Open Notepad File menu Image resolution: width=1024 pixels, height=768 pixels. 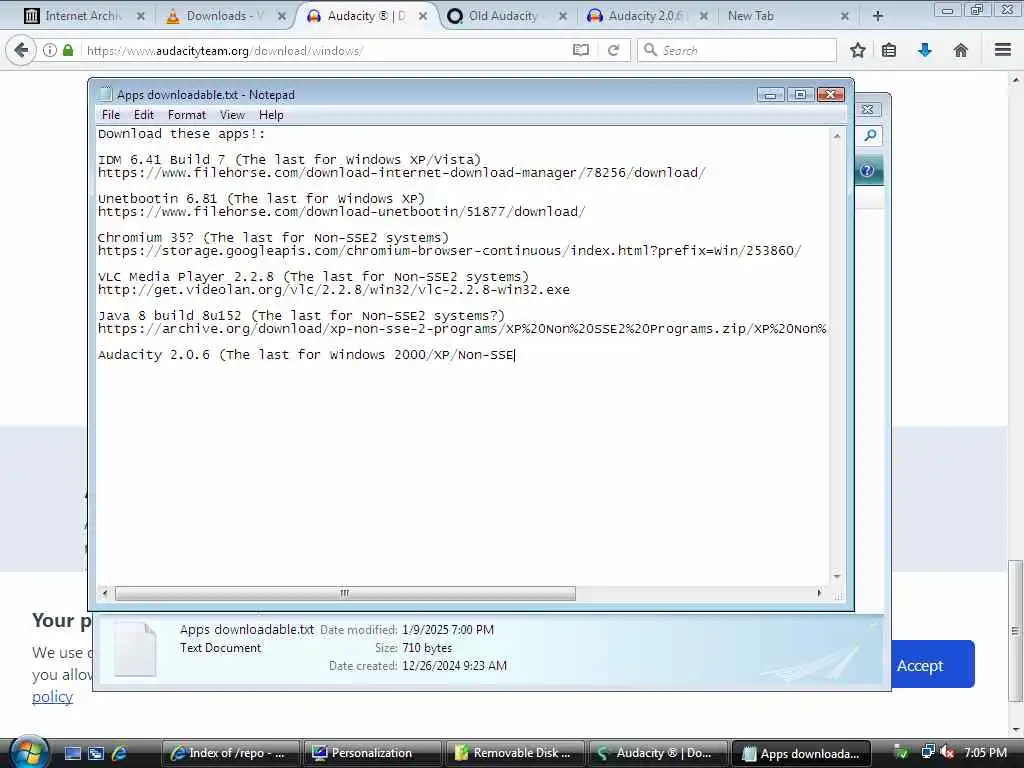tap(110, 115)
